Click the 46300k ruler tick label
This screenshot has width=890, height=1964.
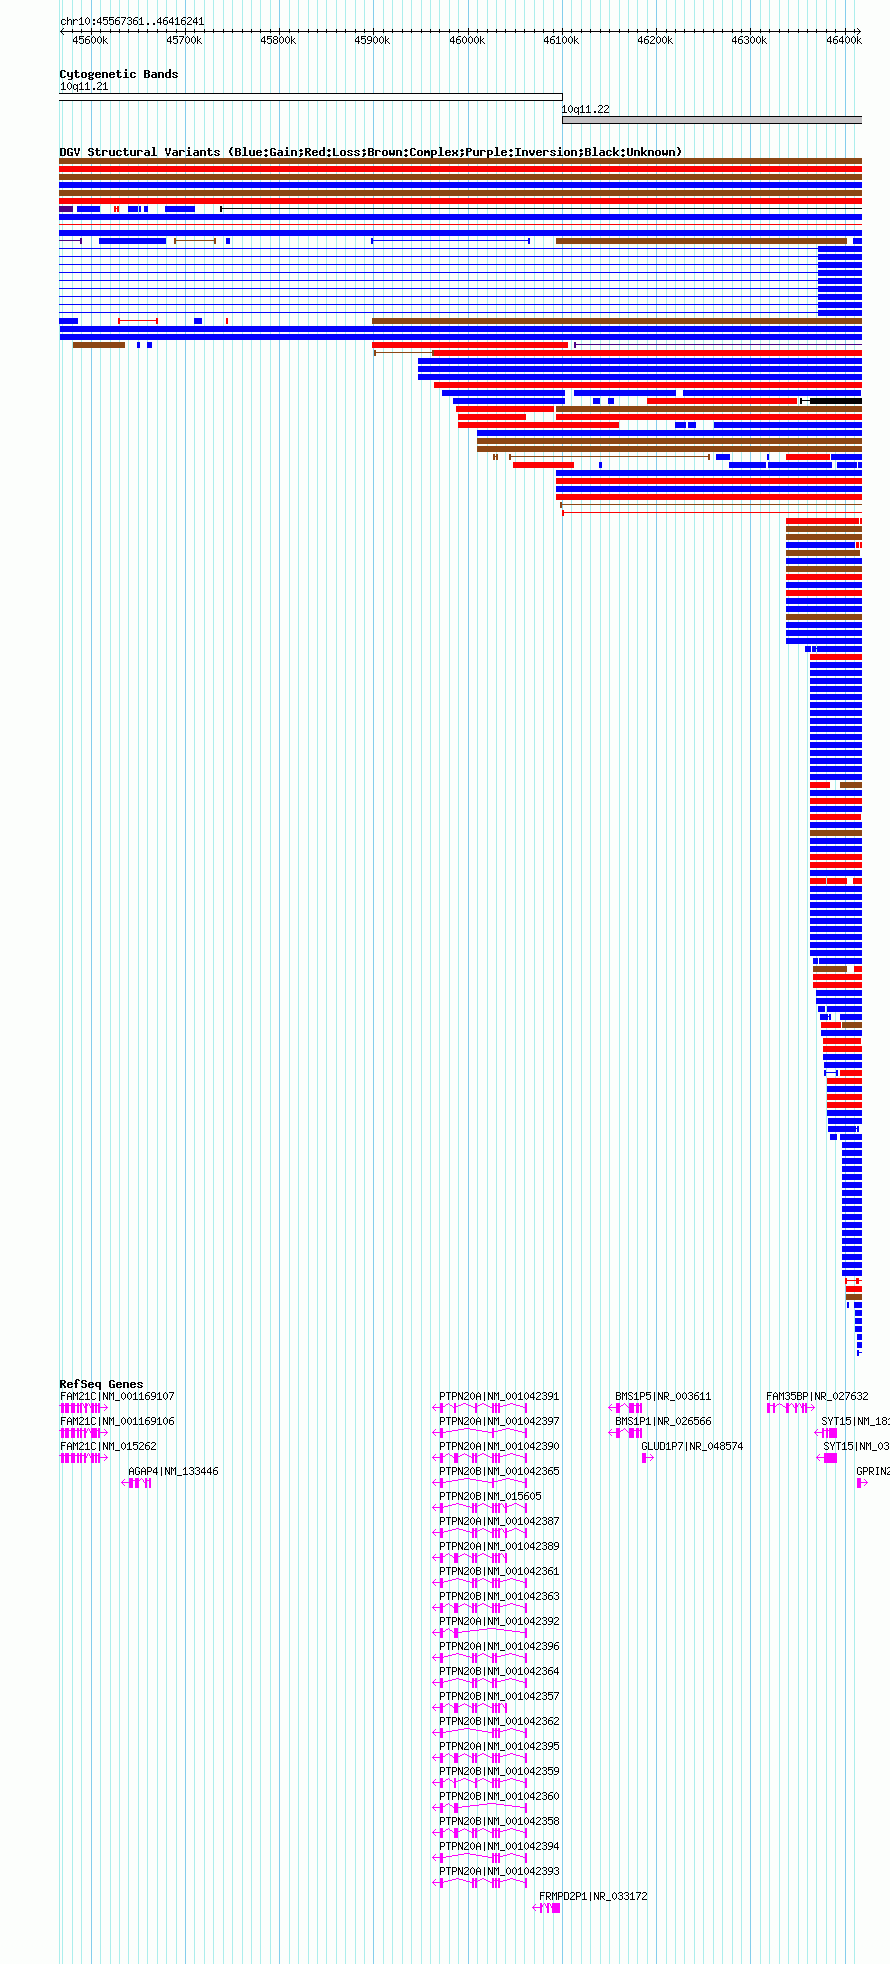coord(749,40)
